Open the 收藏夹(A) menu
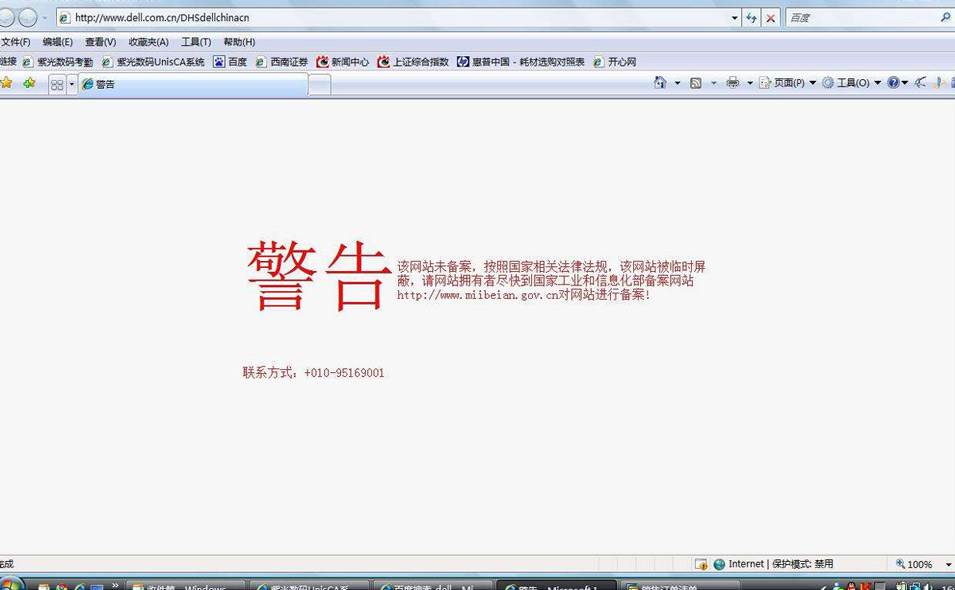The height and width of the screenshot is (590, 955). tap(149, 42)
